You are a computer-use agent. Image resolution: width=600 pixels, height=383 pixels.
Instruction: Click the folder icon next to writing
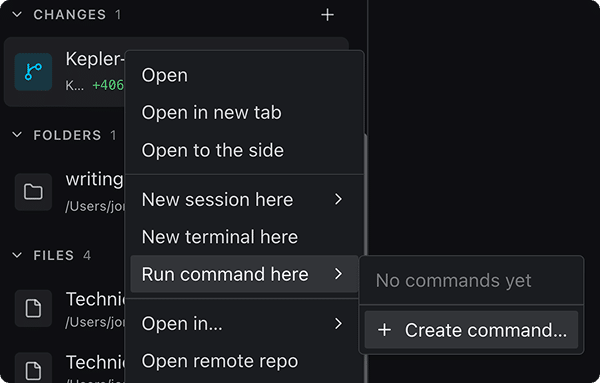(33, 192)
